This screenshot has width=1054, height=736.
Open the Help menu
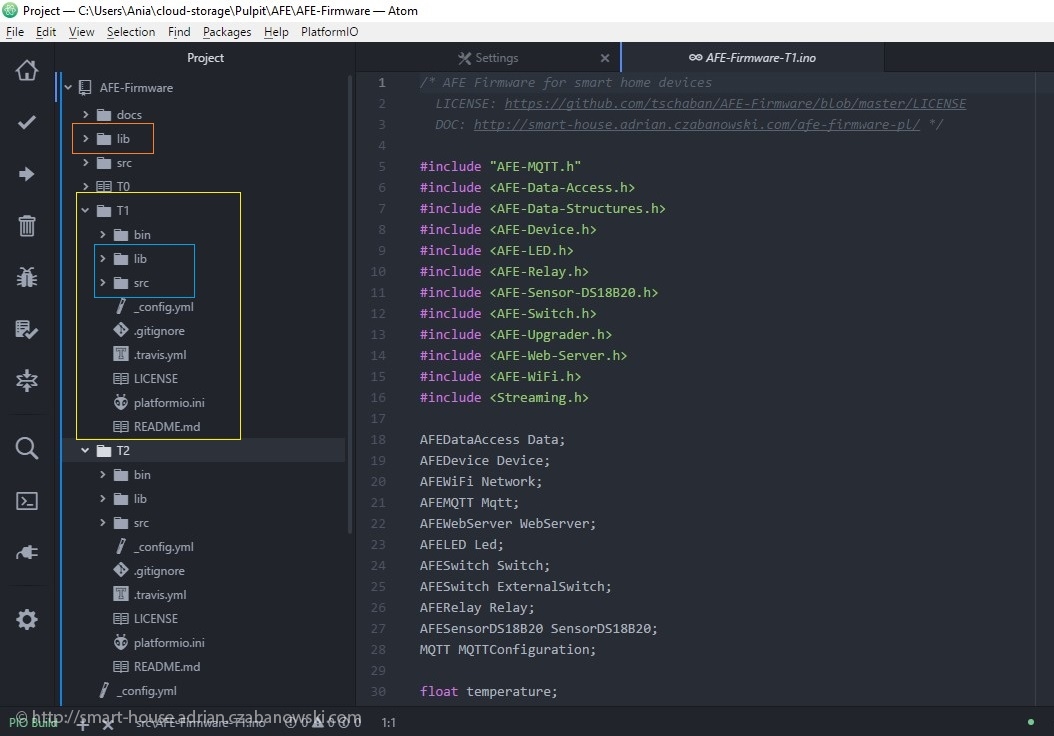[276, 32]
